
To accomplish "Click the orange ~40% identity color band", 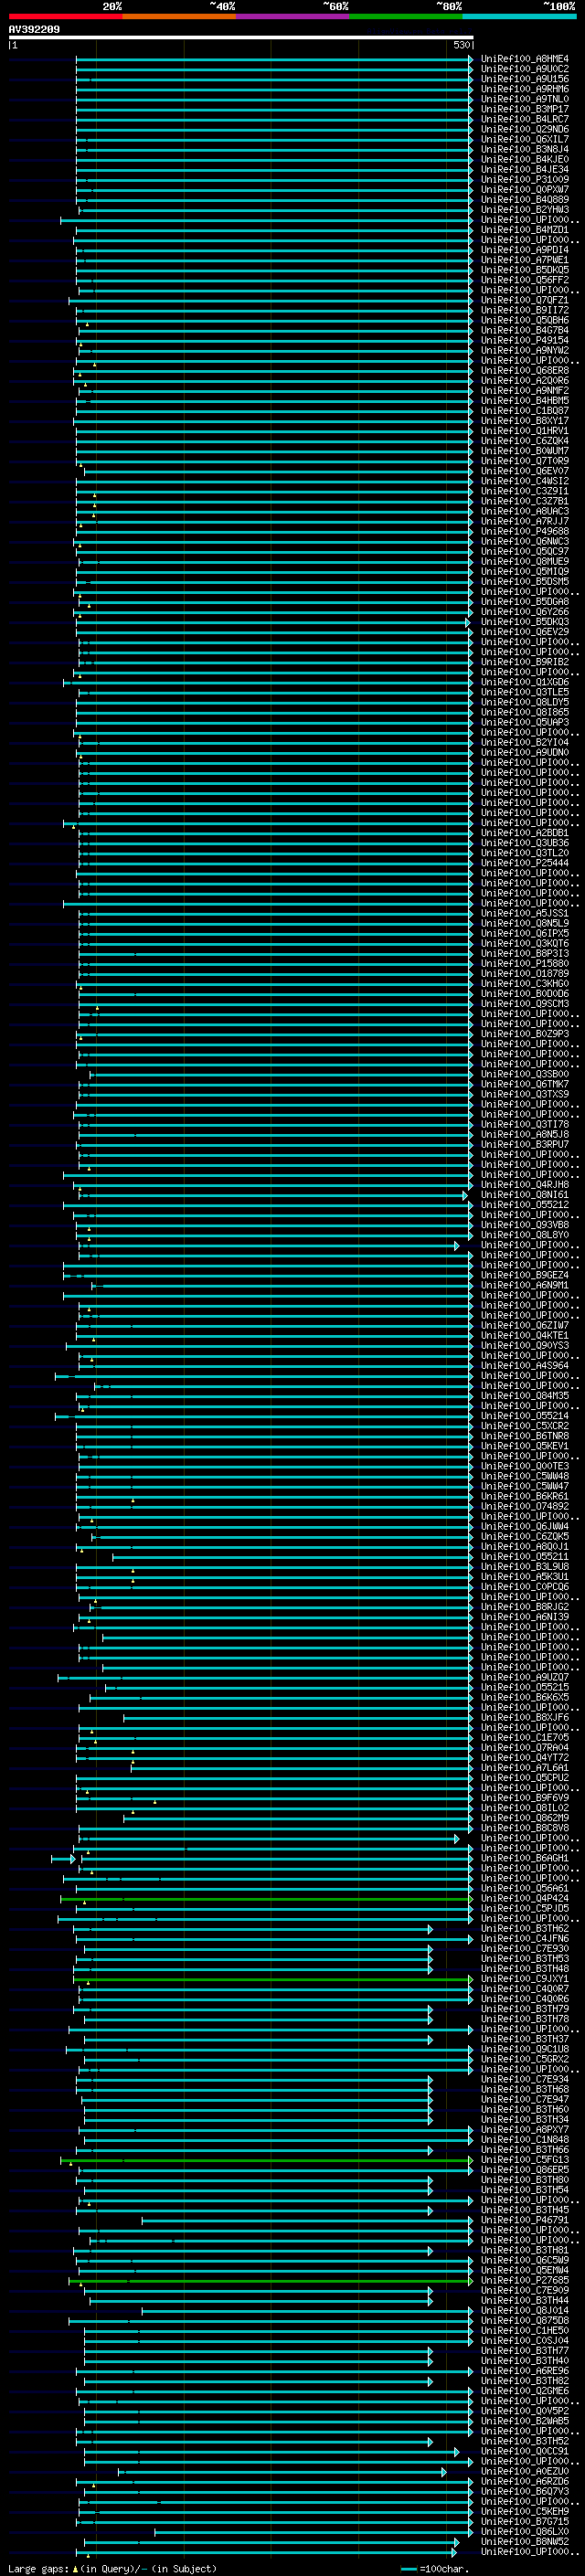I will (179, 17).
